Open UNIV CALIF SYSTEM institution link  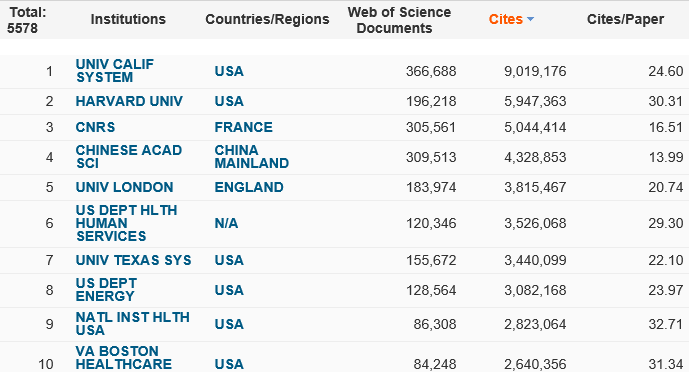coord(115,71)
